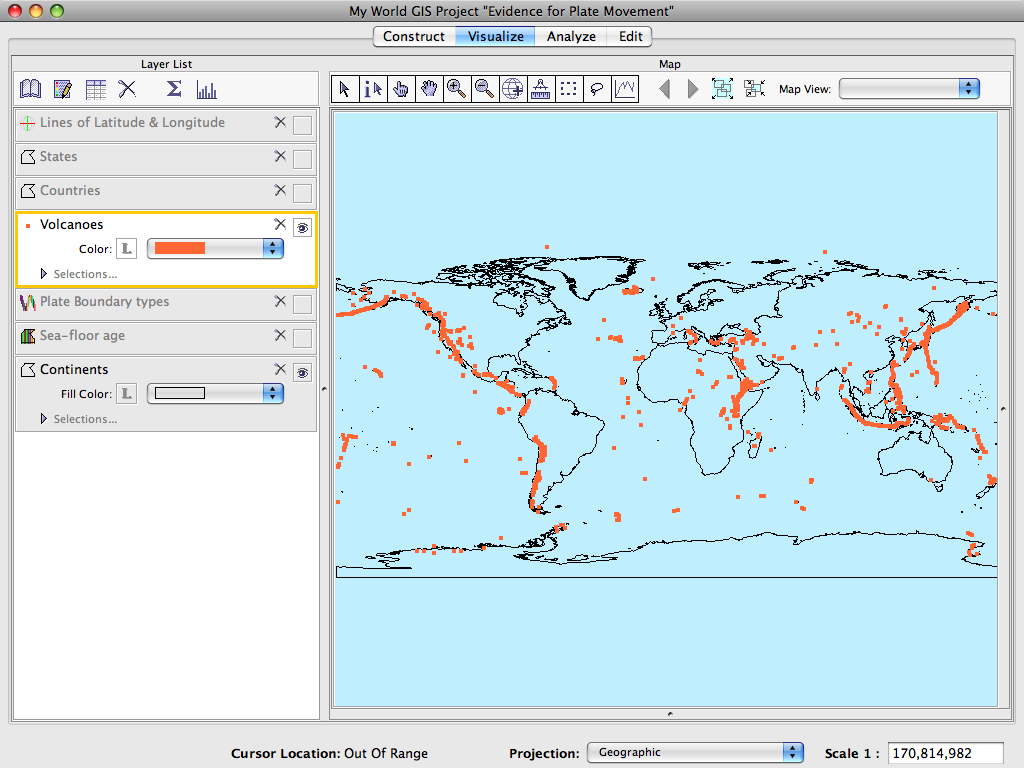
Task: Select the measure distance ruler tool
Action: click(541, 89)
